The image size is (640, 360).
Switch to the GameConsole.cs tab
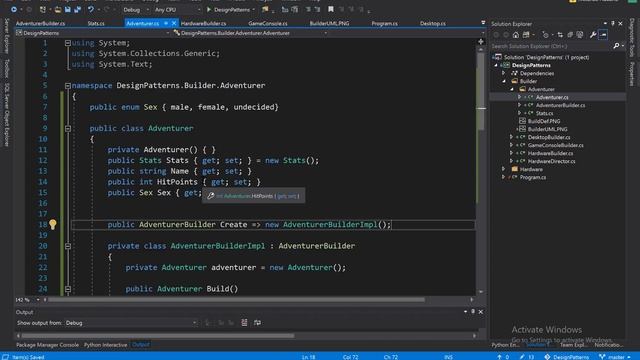coord(268,23)
